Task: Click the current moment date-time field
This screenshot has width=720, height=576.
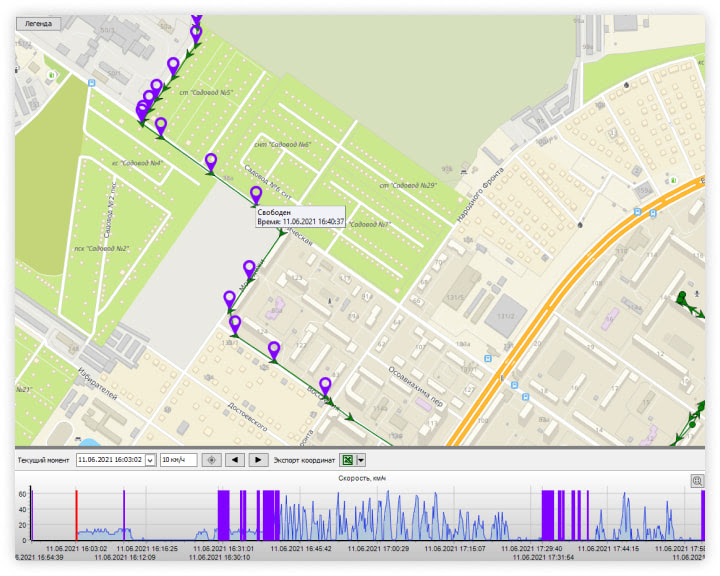Action: 110,460
